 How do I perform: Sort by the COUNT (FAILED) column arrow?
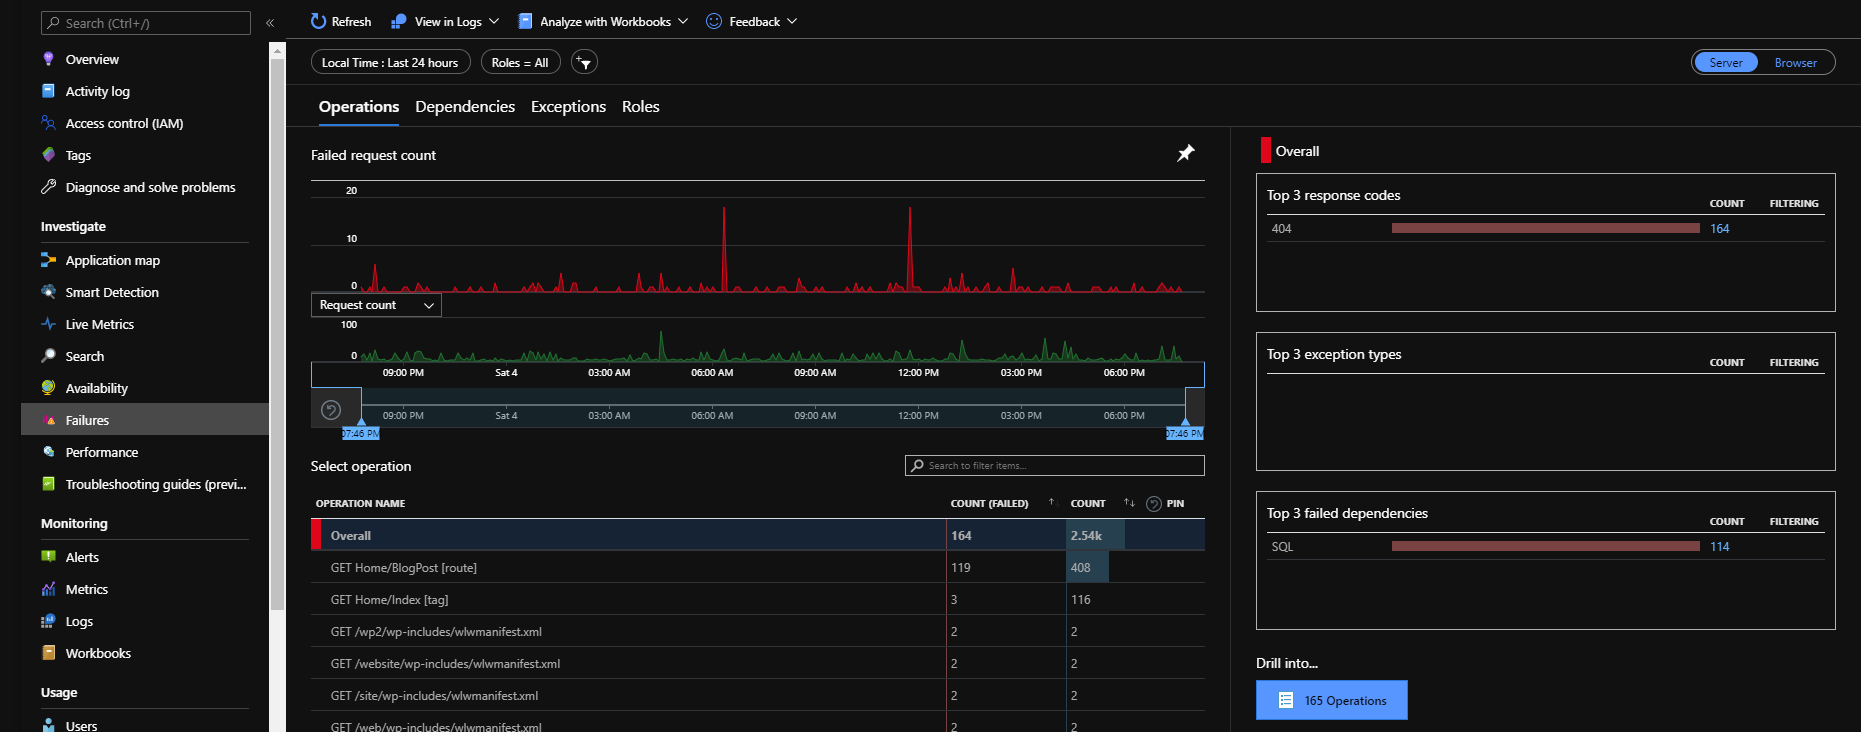tap(1051, 502)
